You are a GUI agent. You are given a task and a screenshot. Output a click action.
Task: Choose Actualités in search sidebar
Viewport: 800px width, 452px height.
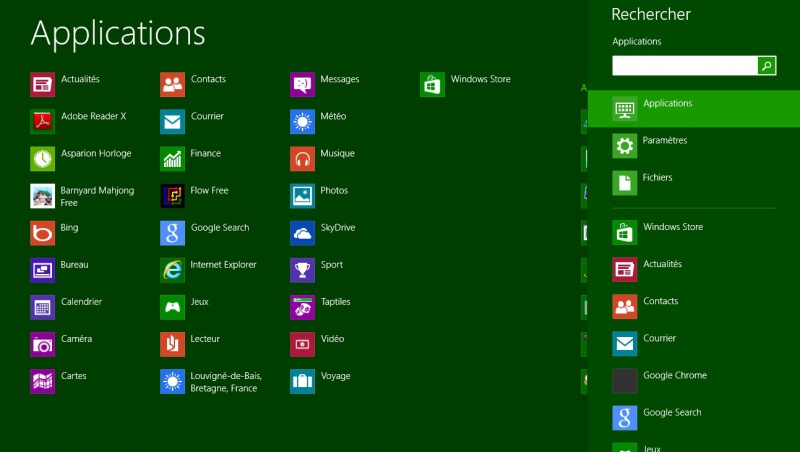coord(694,269)
